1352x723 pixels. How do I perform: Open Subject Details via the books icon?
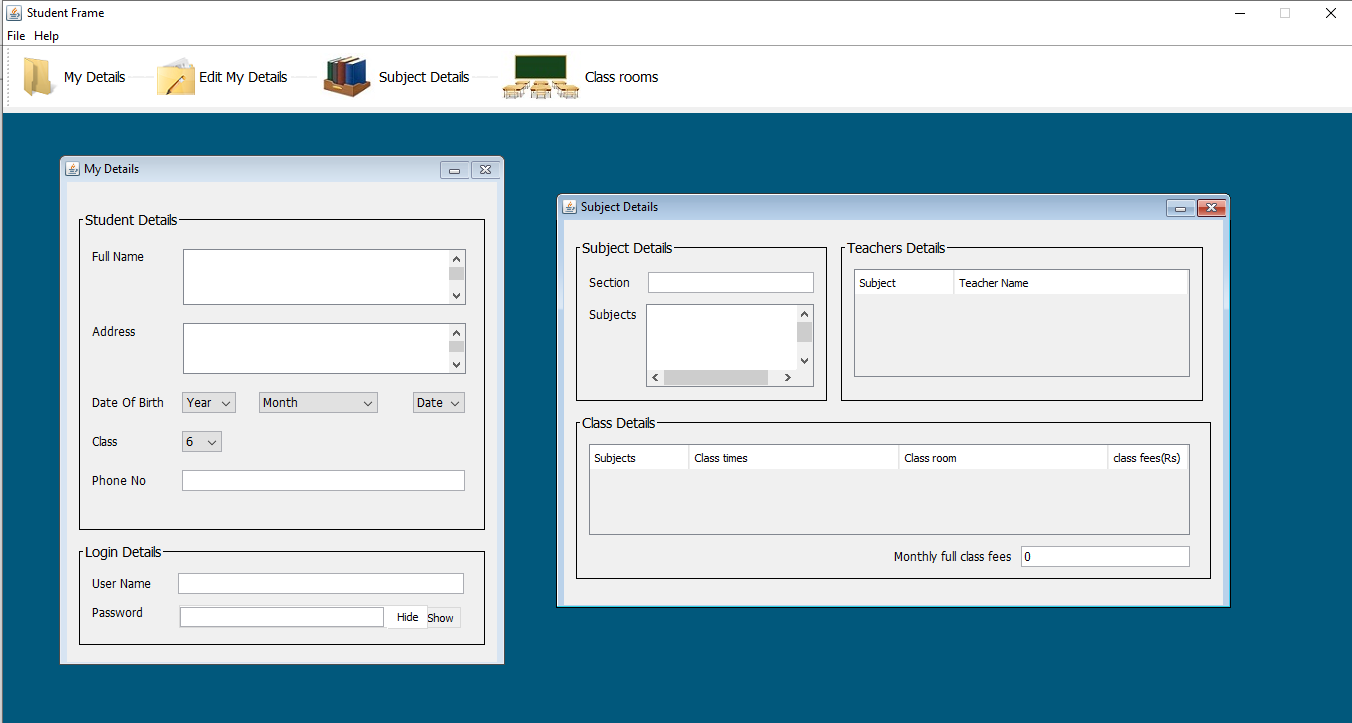pos(346,76)
